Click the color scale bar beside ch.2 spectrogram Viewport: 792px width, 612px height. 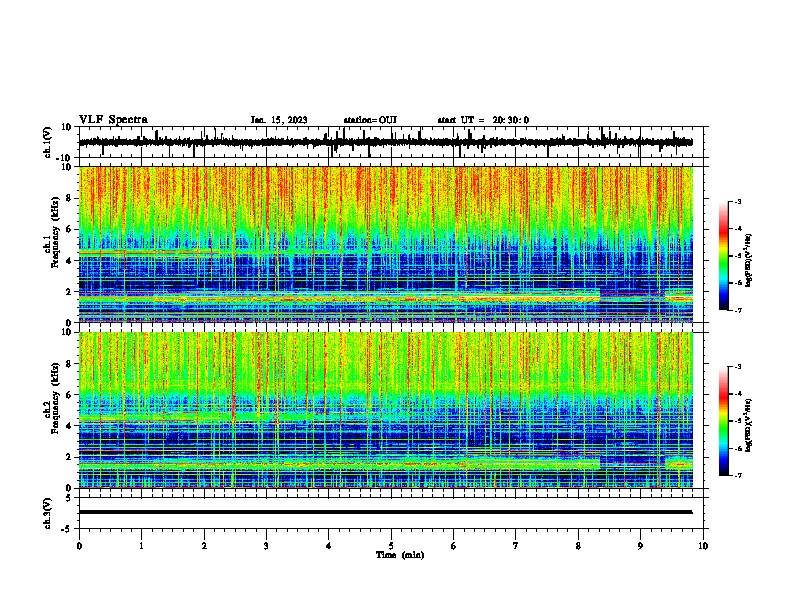click(724, 421)
